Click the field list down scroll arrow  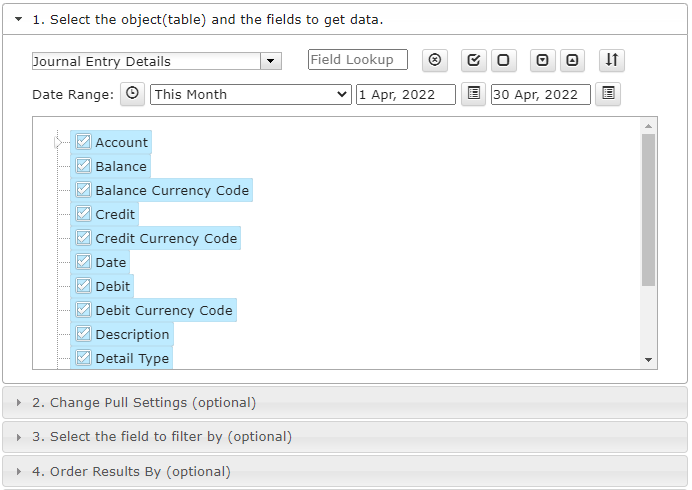(x=648, y=360)
